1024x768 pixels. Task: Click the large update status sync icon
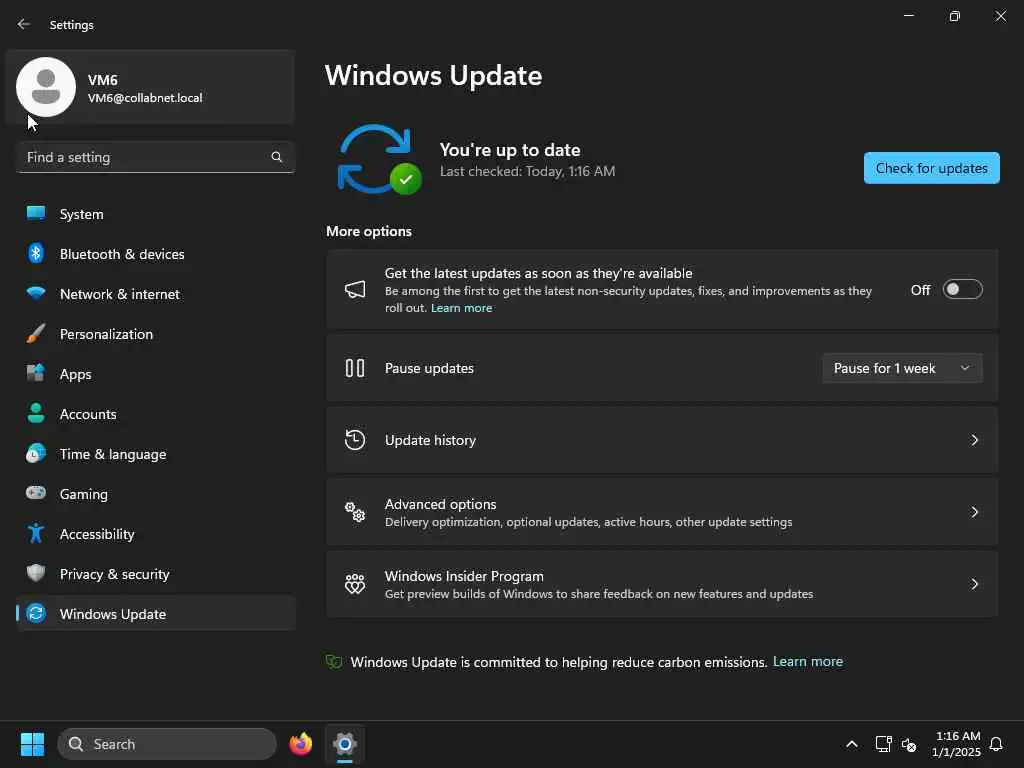click(379, 159)
